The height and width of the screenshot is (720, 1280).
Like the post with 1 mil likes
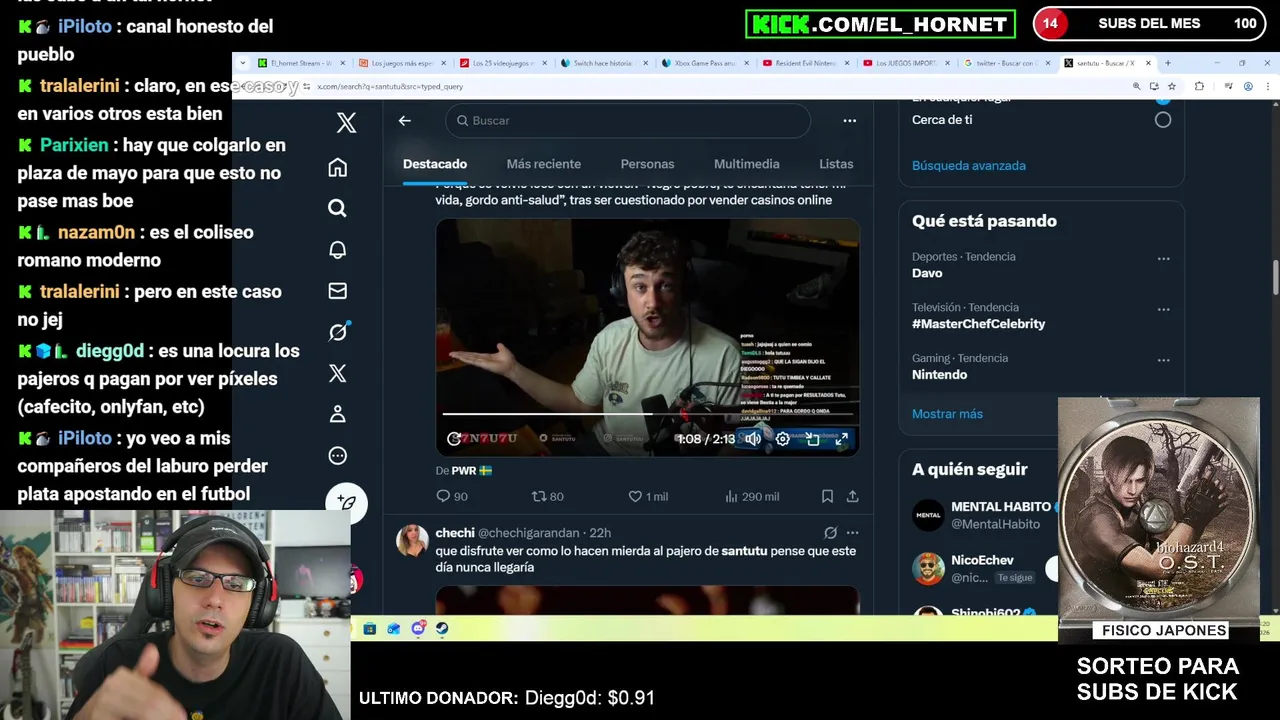click(647, 496)
